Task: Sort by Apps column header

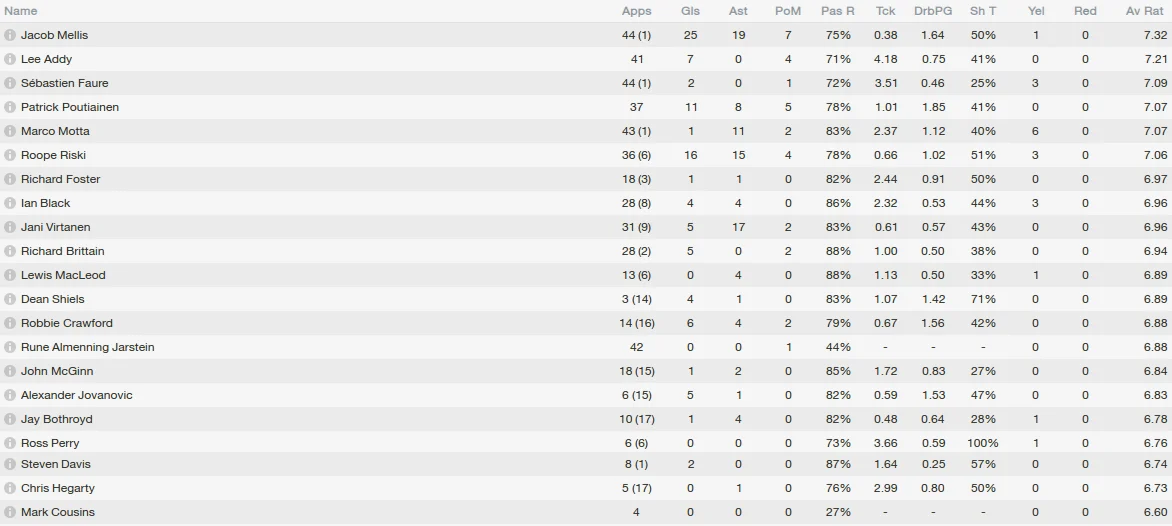Action: tap(636, 11)
